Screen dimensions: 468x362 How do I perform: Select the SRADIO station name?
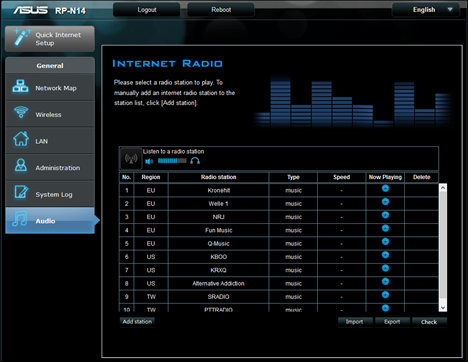point(219,297)
